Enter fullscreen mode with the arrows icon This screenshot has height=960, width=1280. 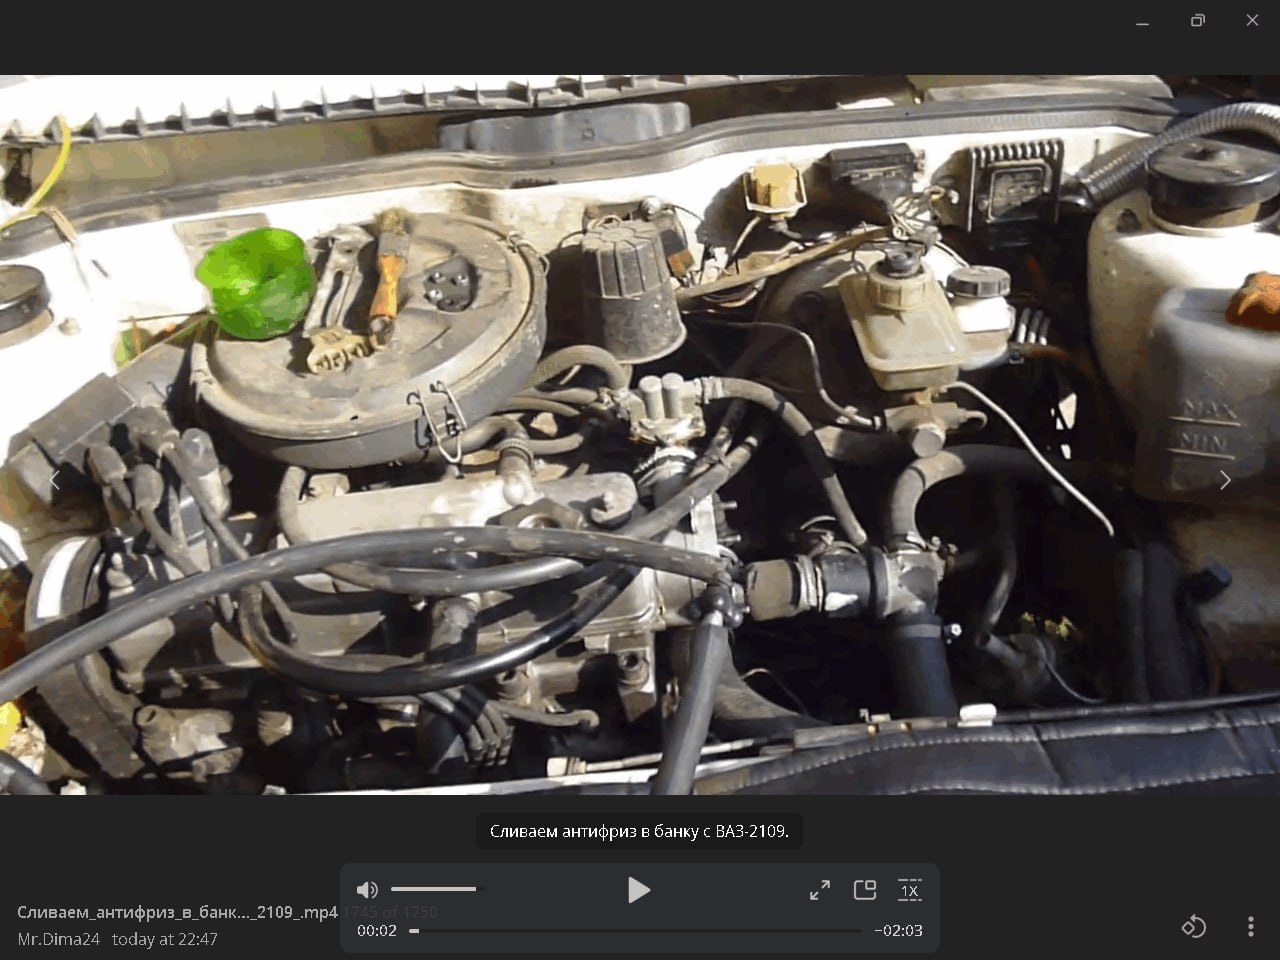820,890
